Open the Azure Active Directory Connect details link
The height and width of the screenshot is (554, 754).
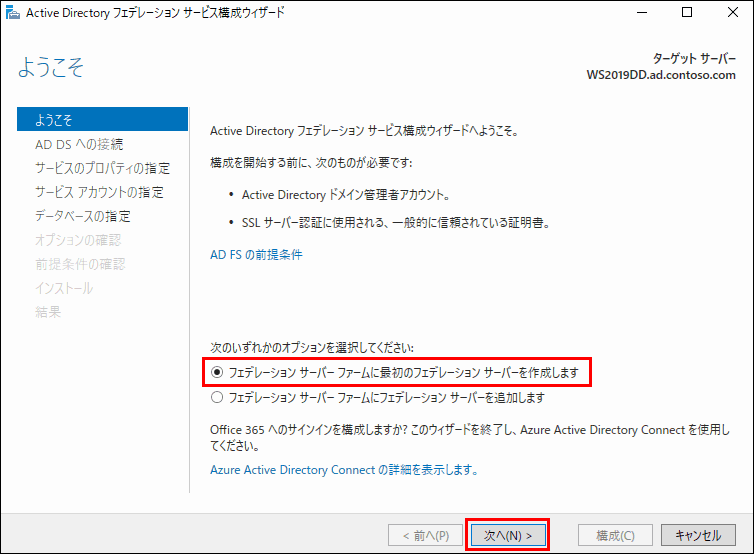click(344, 469)
